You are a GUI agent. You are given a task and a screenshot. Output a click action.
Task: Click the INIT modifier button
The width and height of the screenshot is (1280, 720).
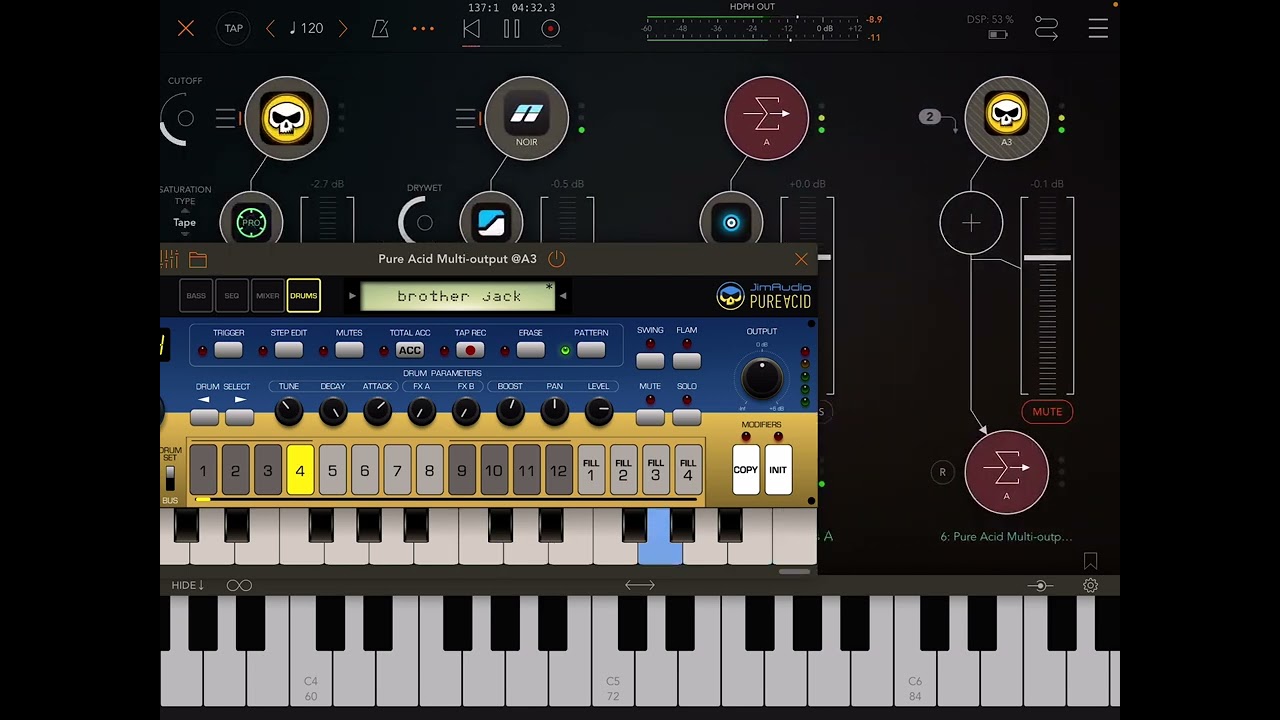(778, 470)
